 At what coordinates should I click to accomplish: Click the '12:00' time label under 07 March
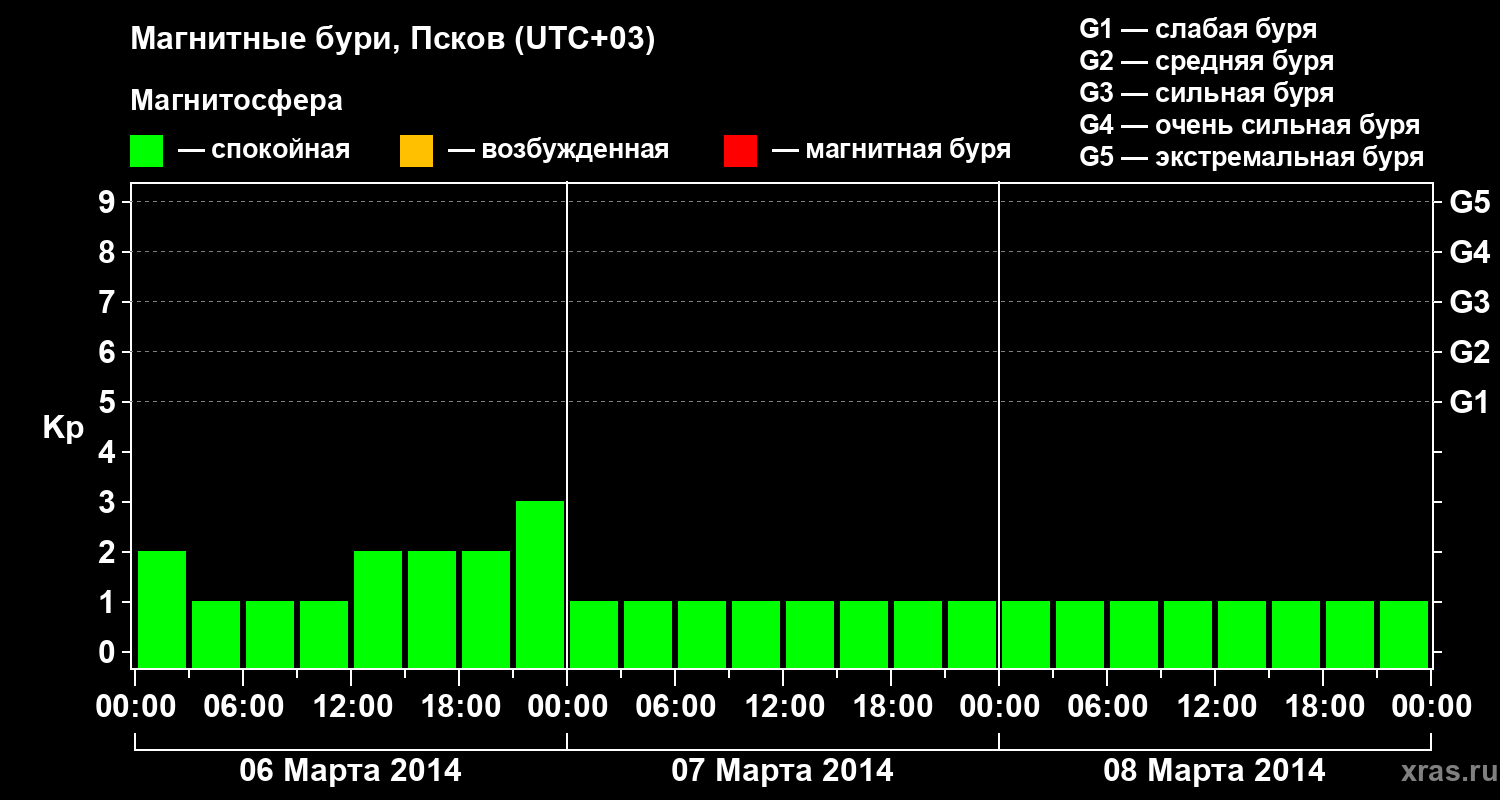(783, 707)
